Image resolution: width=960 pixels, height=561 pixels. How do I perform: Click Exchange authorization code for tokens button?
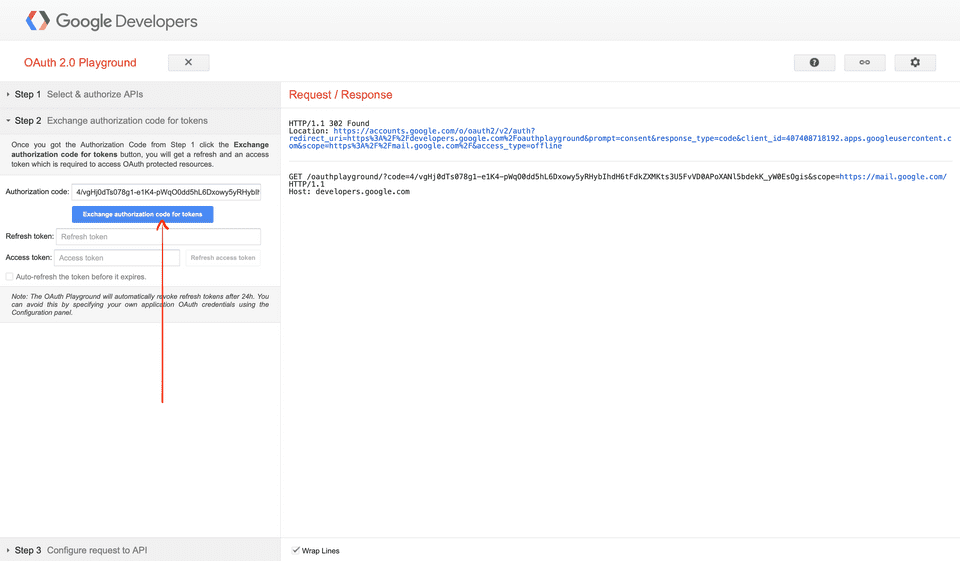[143, 214]
